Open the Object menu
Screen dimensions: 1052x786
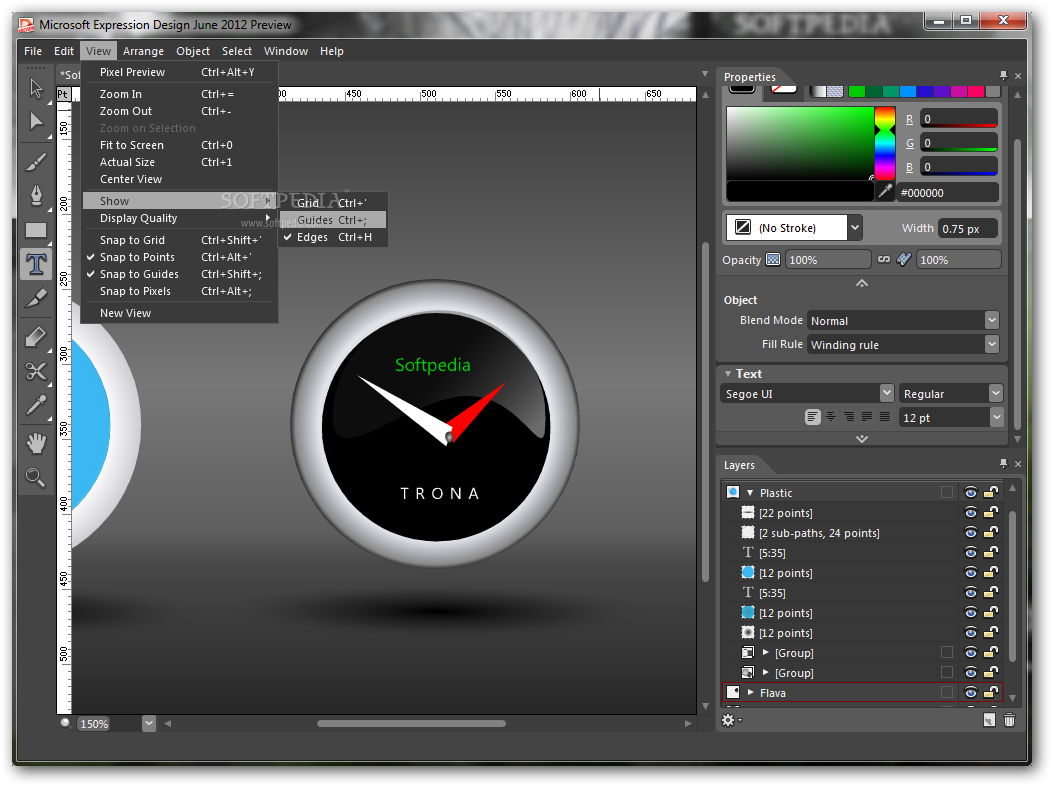coord(193,51)
